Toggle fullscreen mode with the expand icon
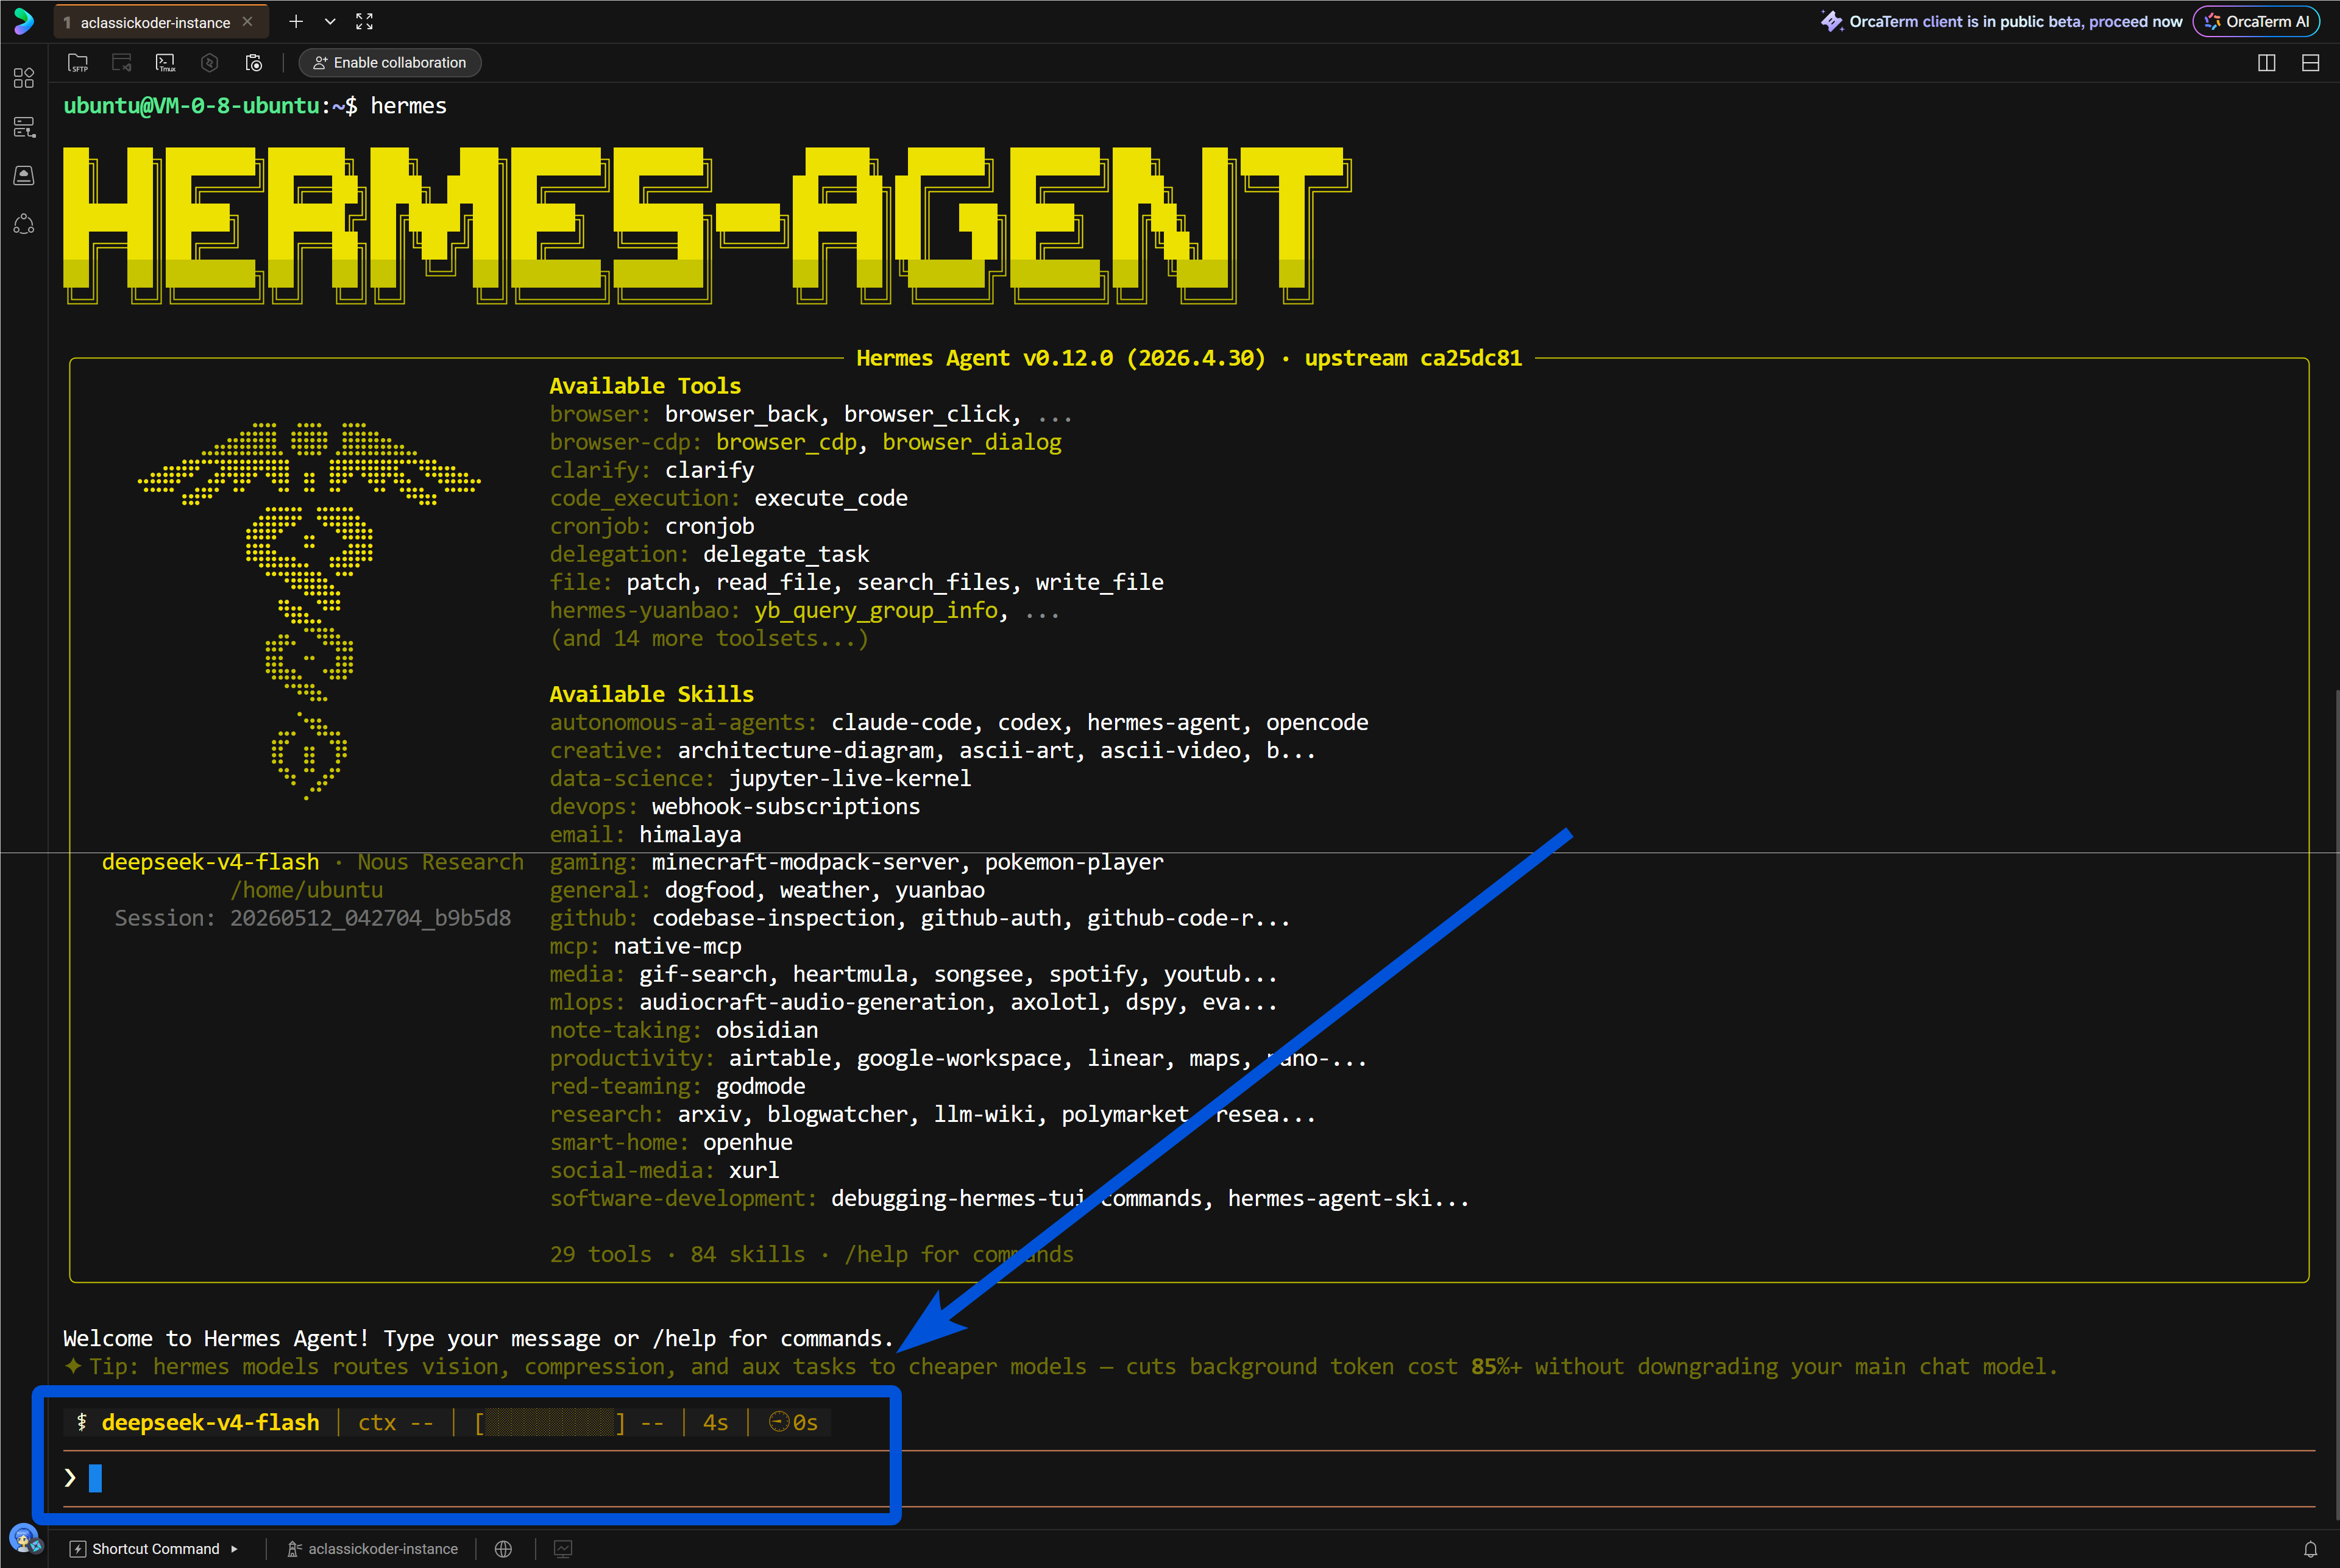 tap(365, 21)
